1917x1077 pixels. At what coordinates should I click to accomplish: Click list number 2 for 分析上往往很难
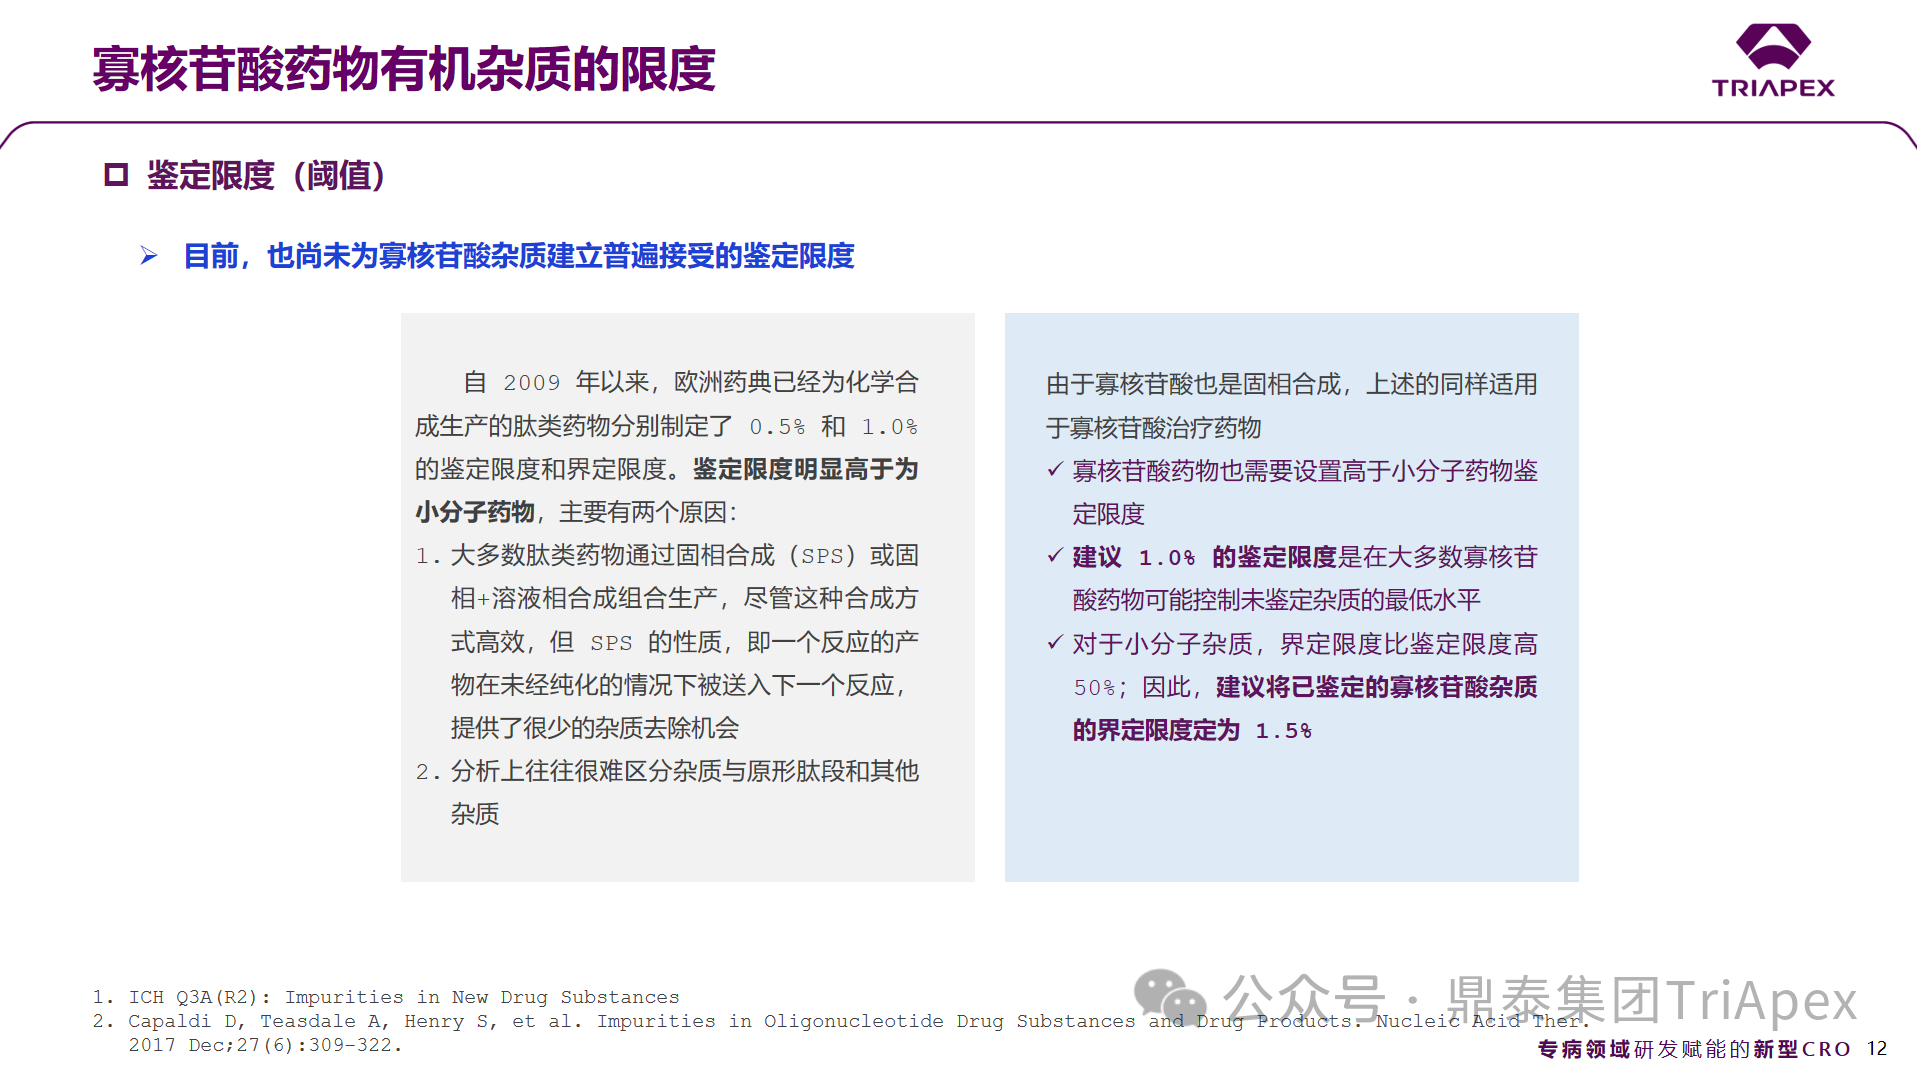pyautogui.click(x=427, y=772)
